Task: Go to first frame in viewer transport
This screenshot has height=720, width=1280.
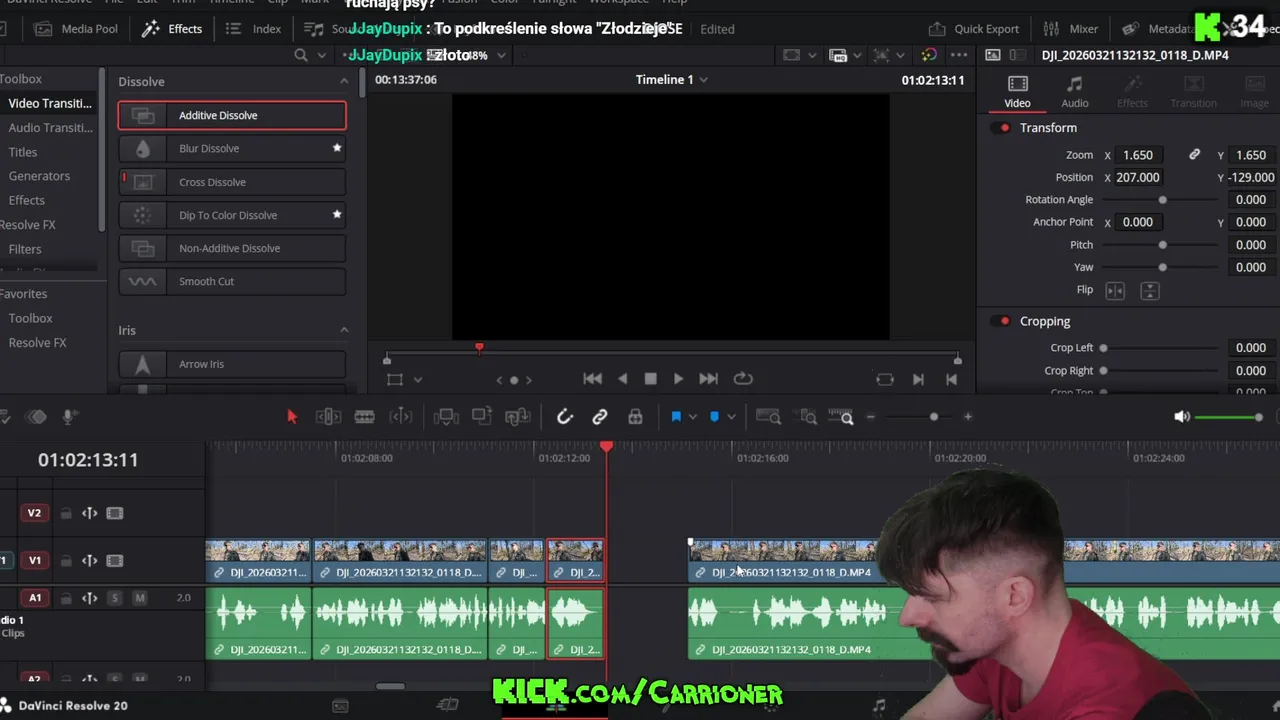Action: click(x=593, y=379)
